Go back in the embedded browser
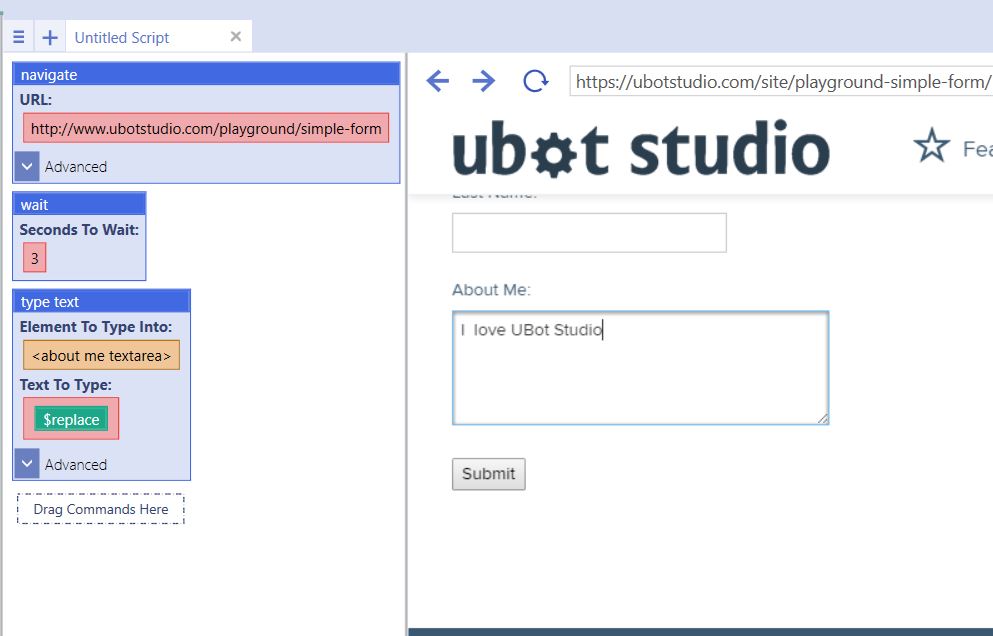993x636 pixels. pos(438,81)
